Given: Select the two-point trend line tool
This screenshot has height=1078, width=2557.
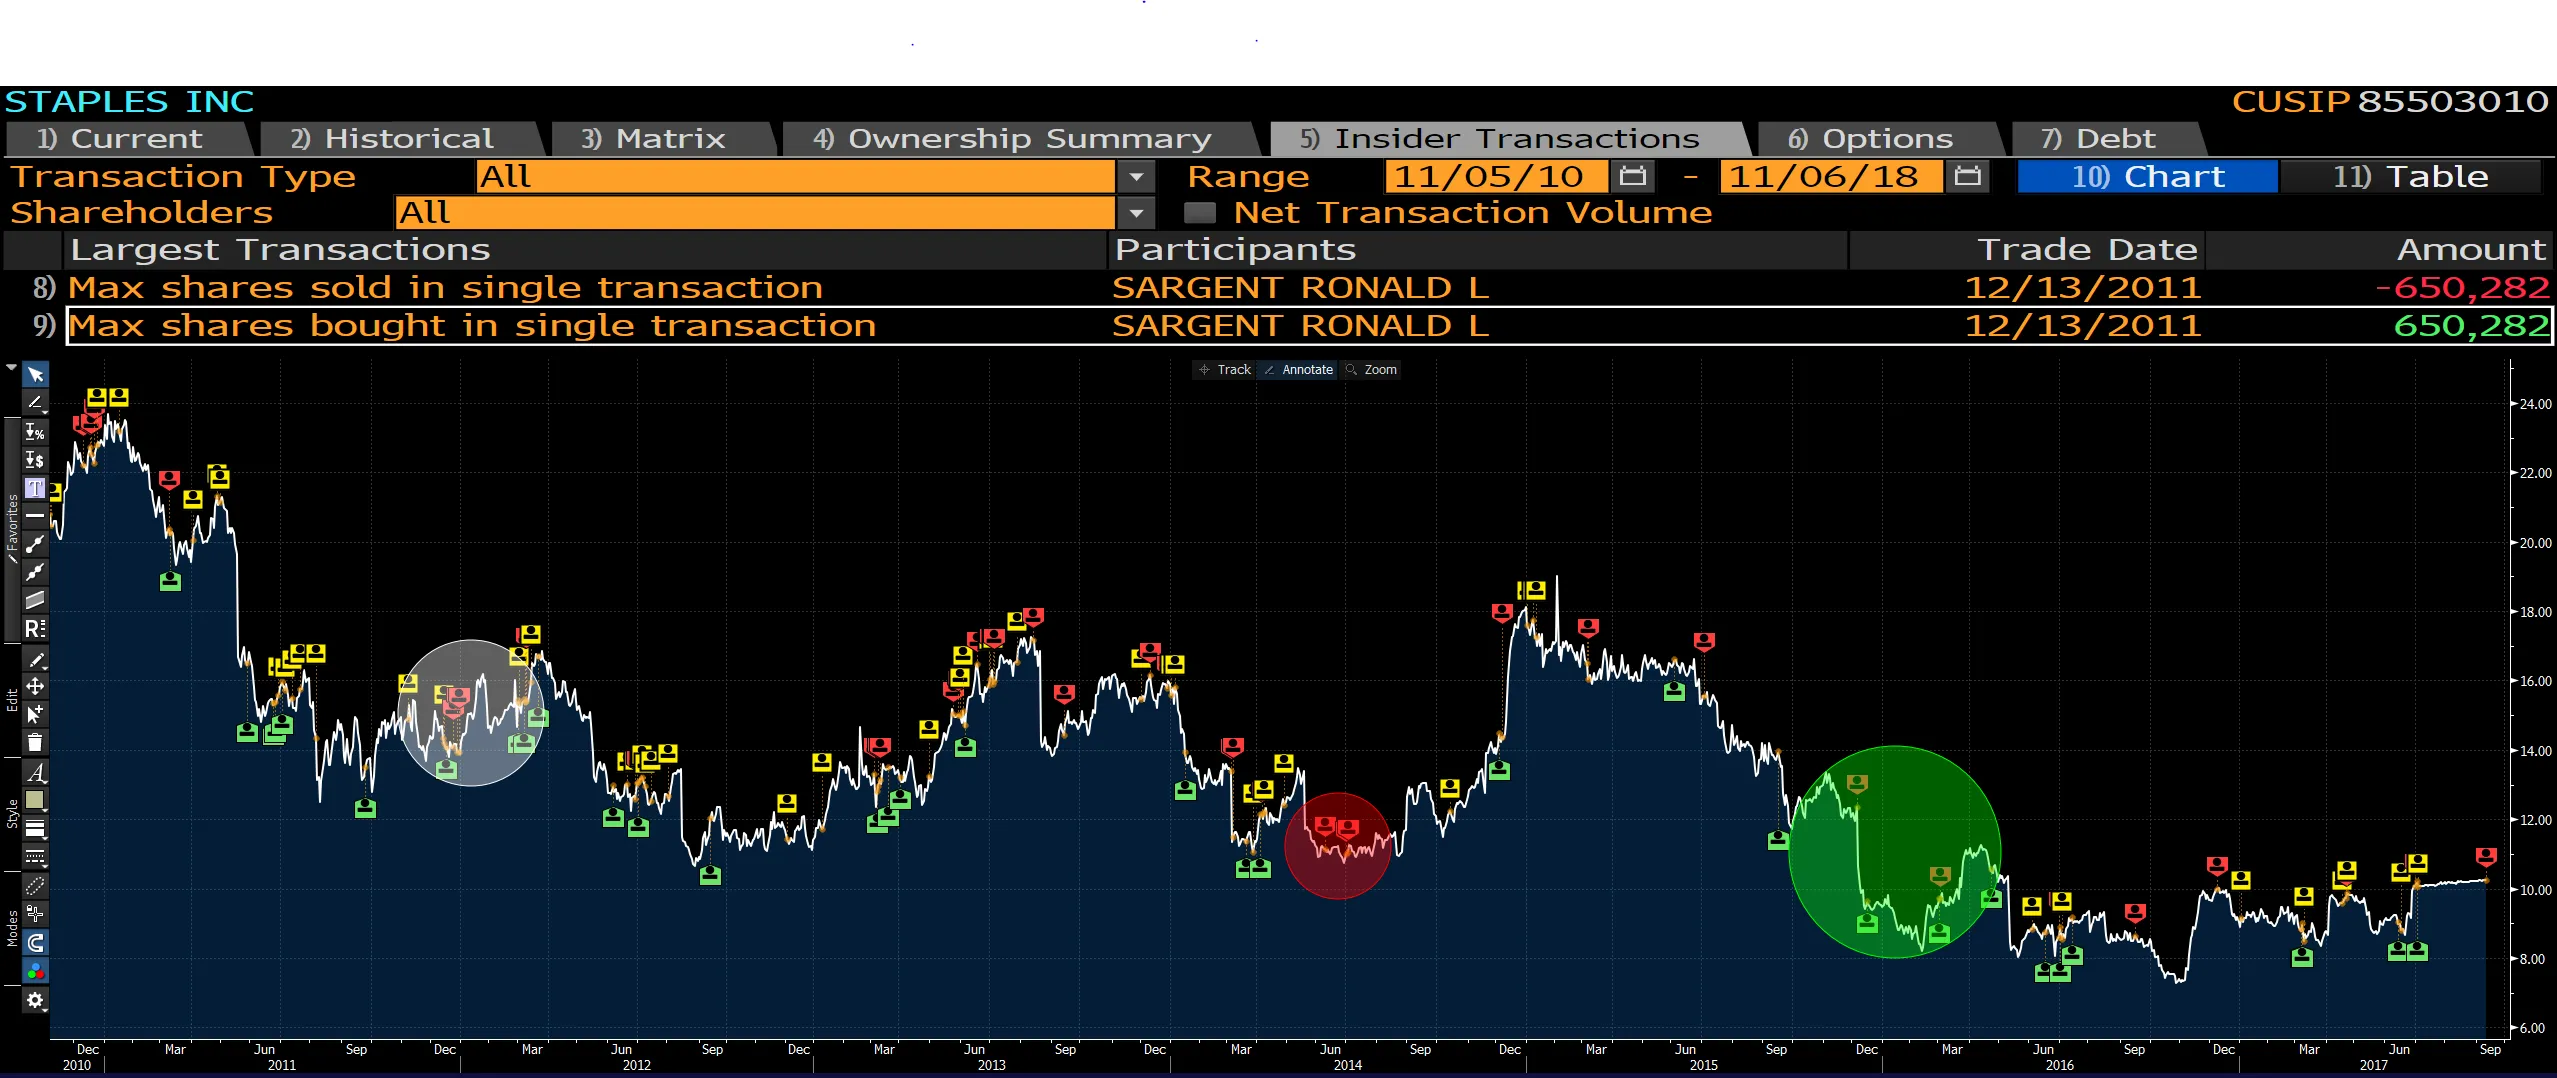Looking at the screenshot, I should click(35, 544).
